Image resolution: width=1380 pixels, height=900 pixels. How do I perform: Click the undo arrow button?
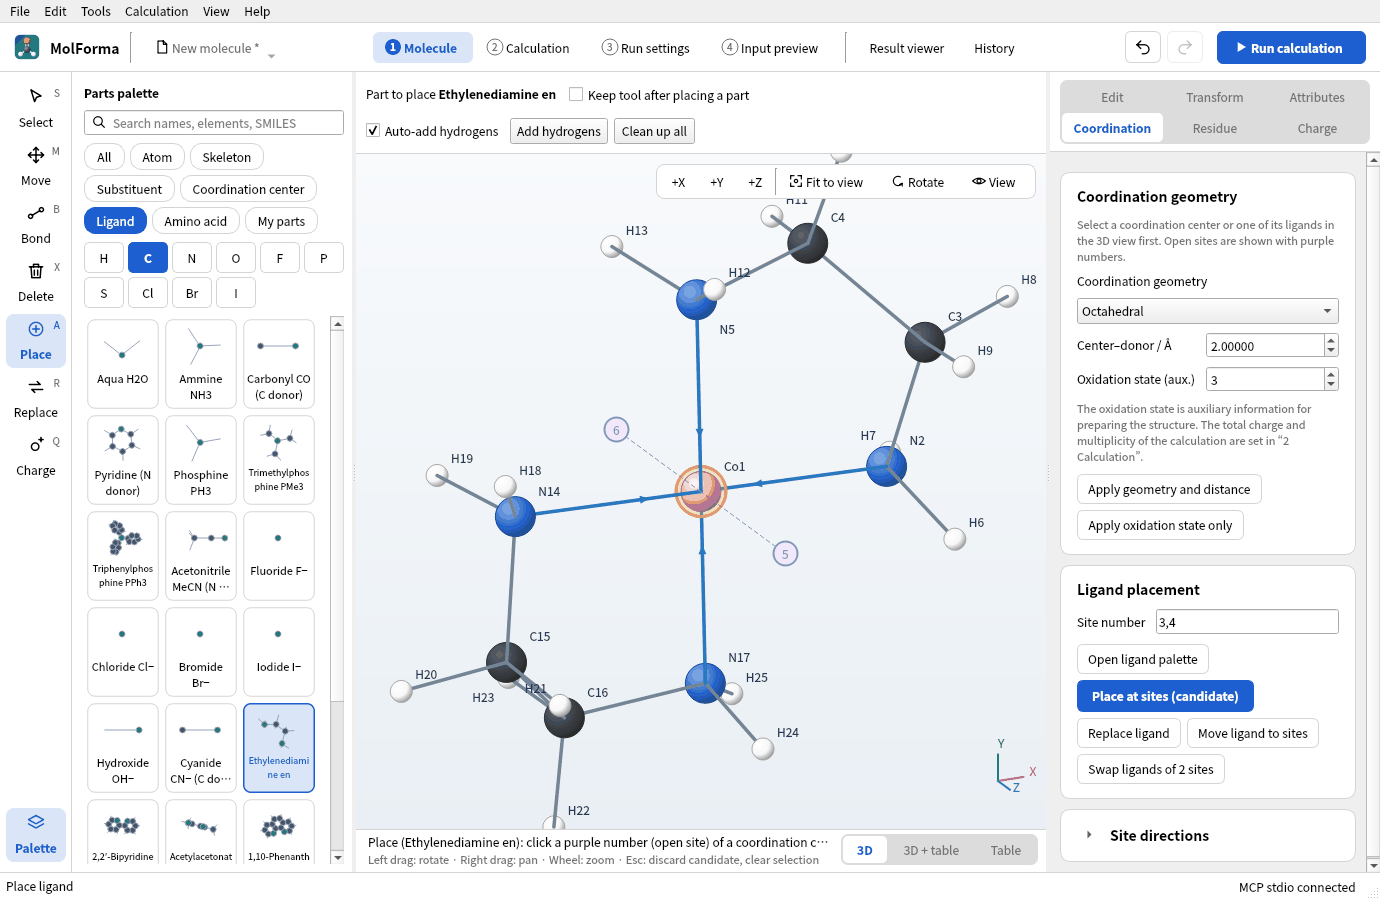pos(1143,48)
